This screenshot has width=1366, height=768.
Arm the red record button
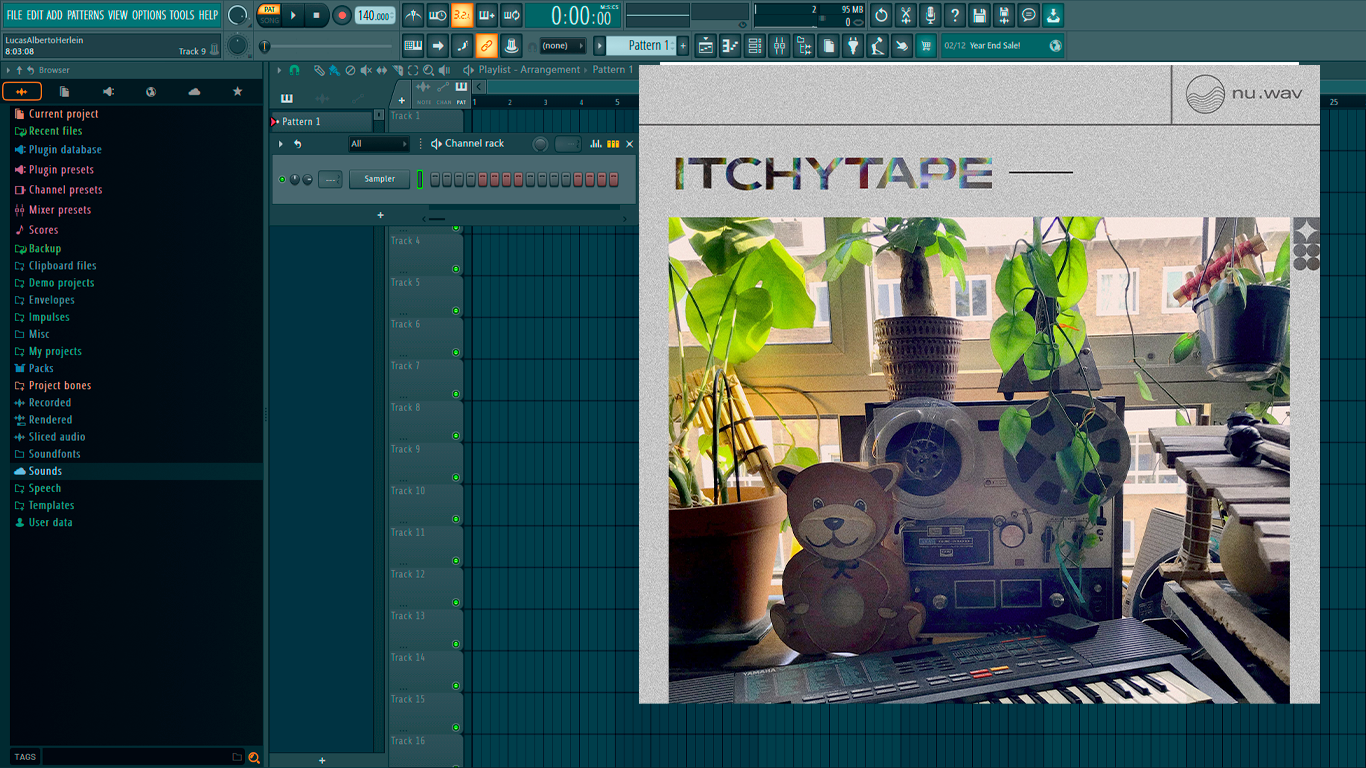(x=341, y=15)
